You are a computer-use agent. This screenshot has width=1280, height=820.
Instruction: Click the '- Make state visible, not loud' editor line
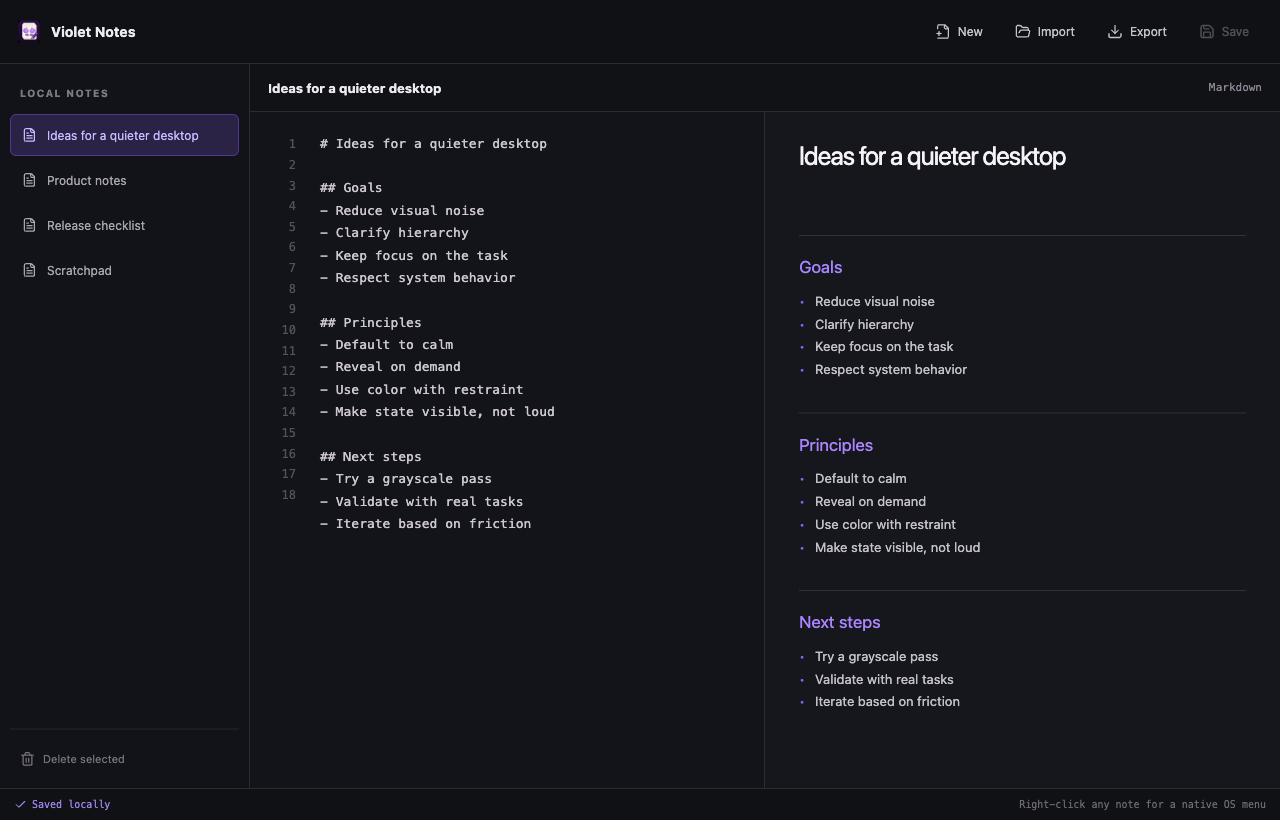click(437, 411)
